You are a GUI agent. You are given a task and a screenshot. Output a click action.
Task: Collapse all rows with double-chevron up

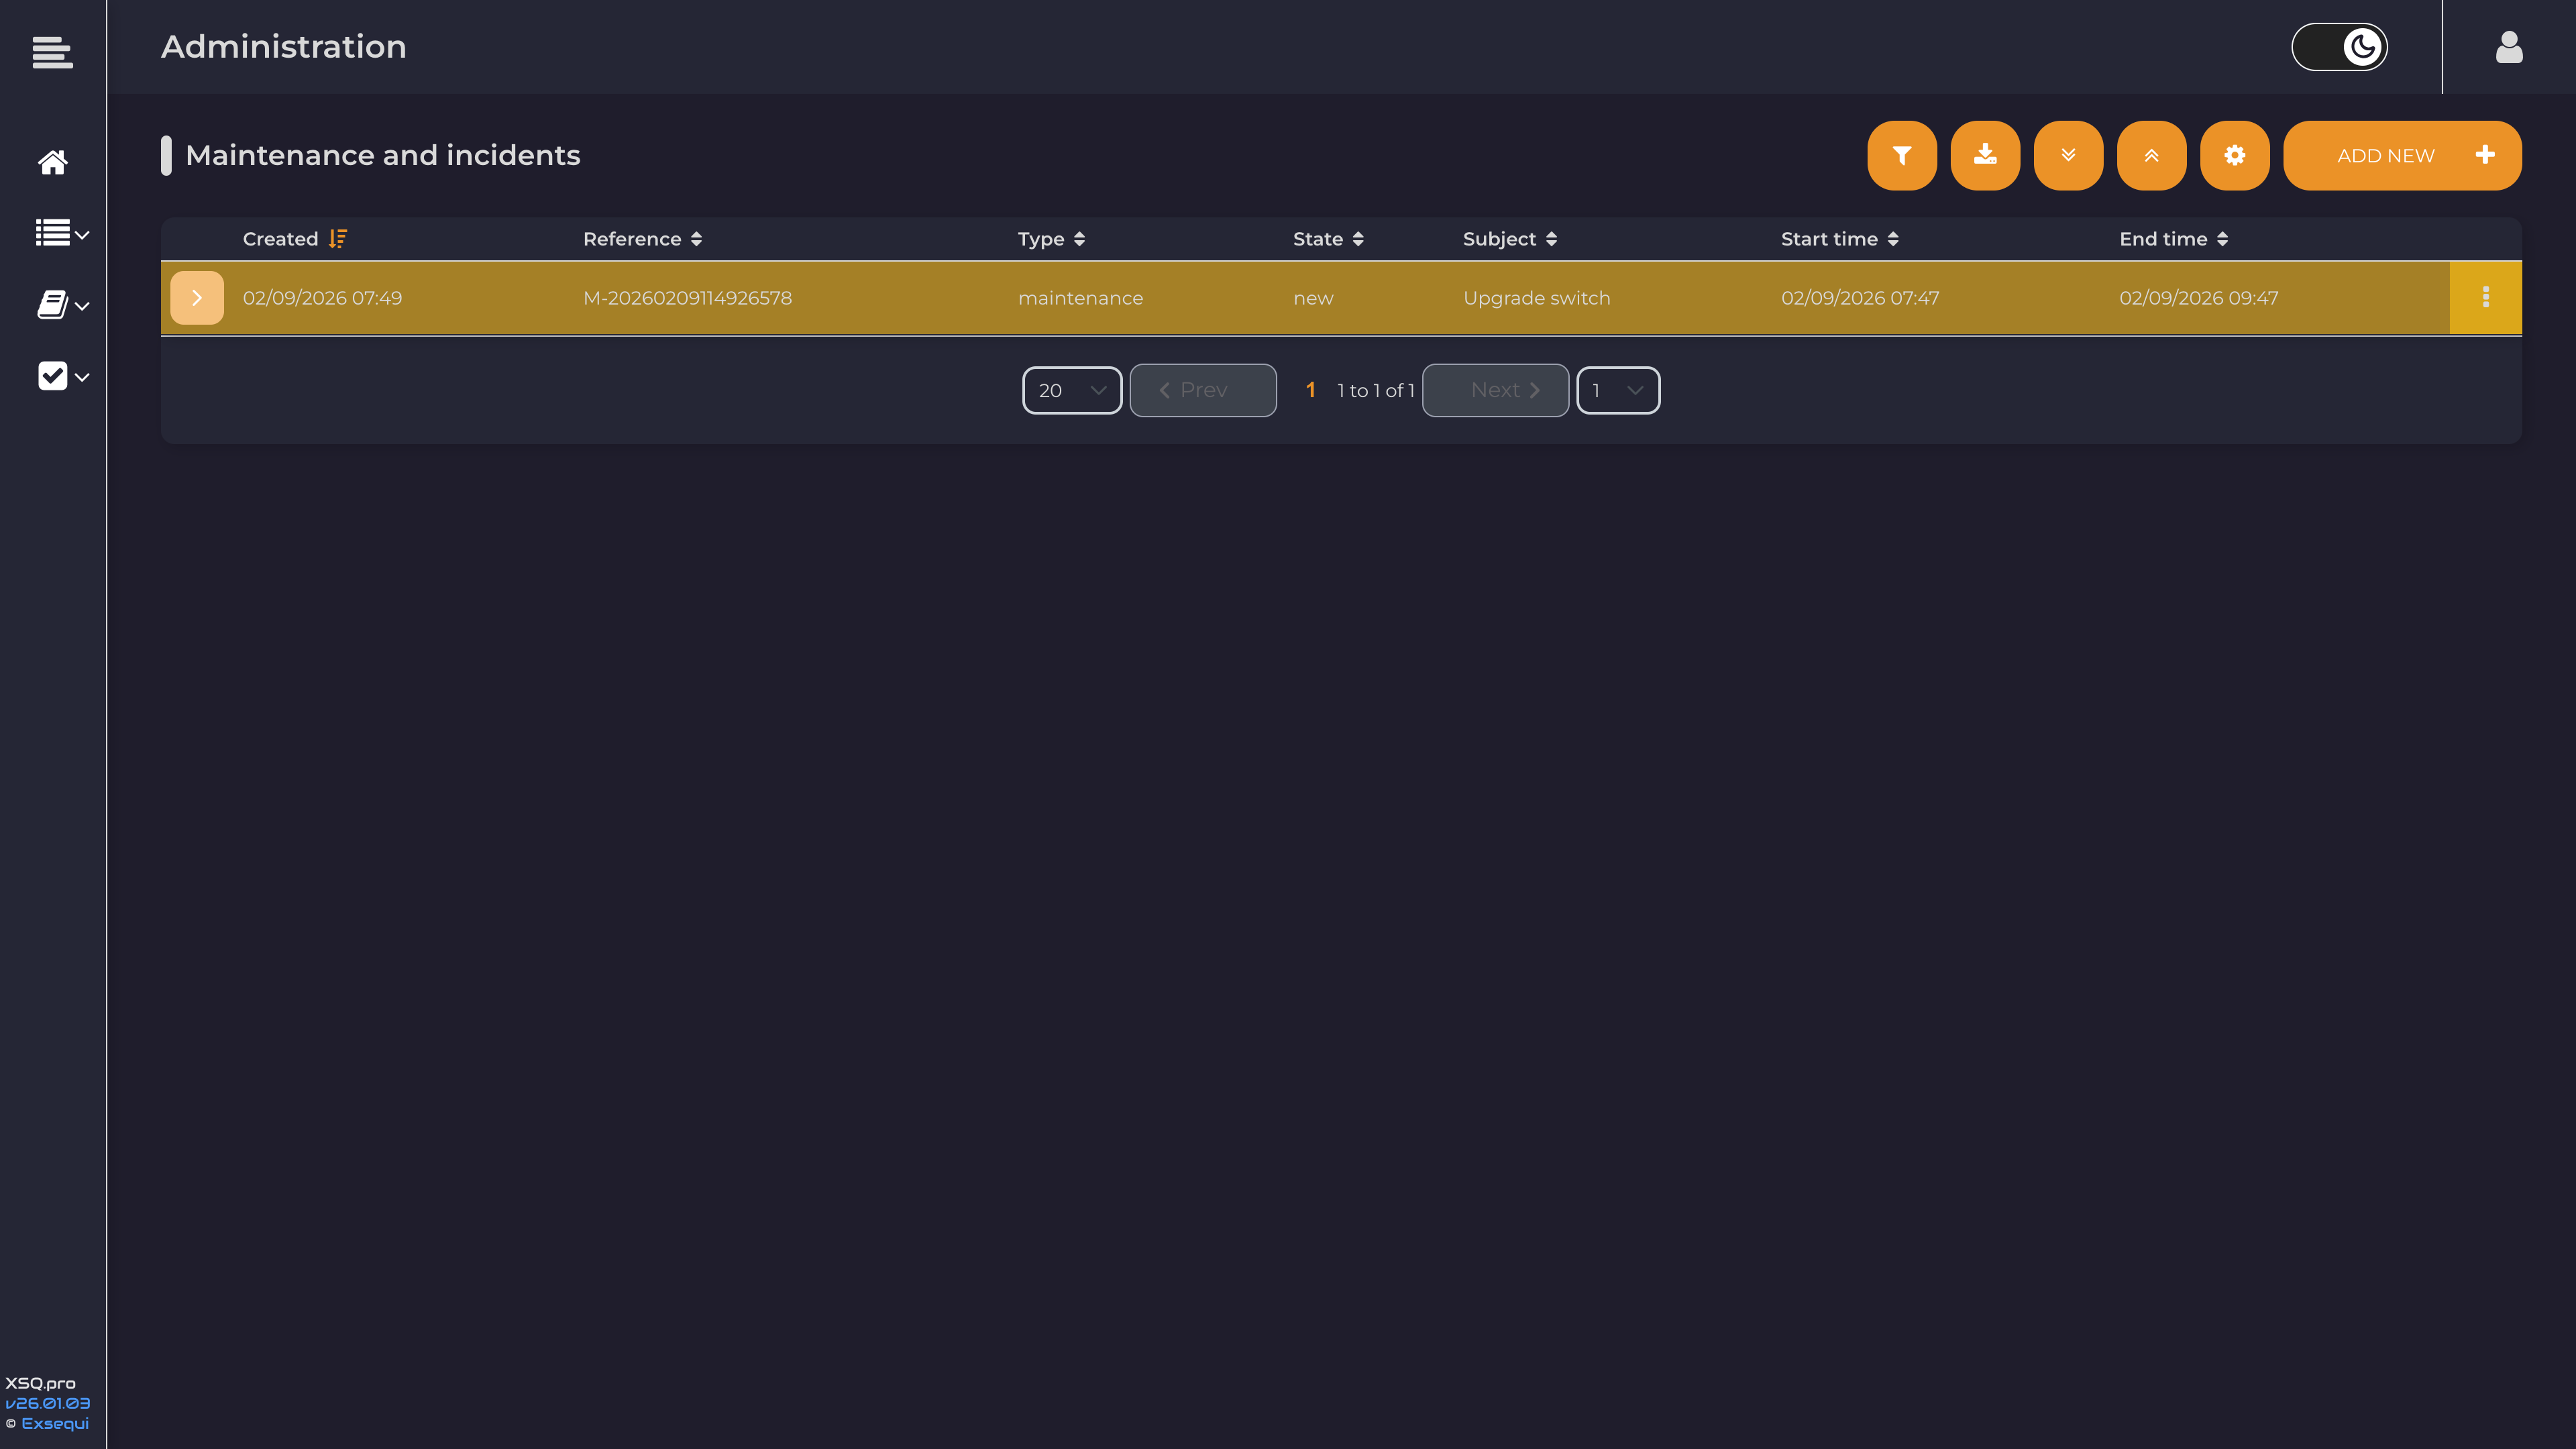pos(2151,155)
